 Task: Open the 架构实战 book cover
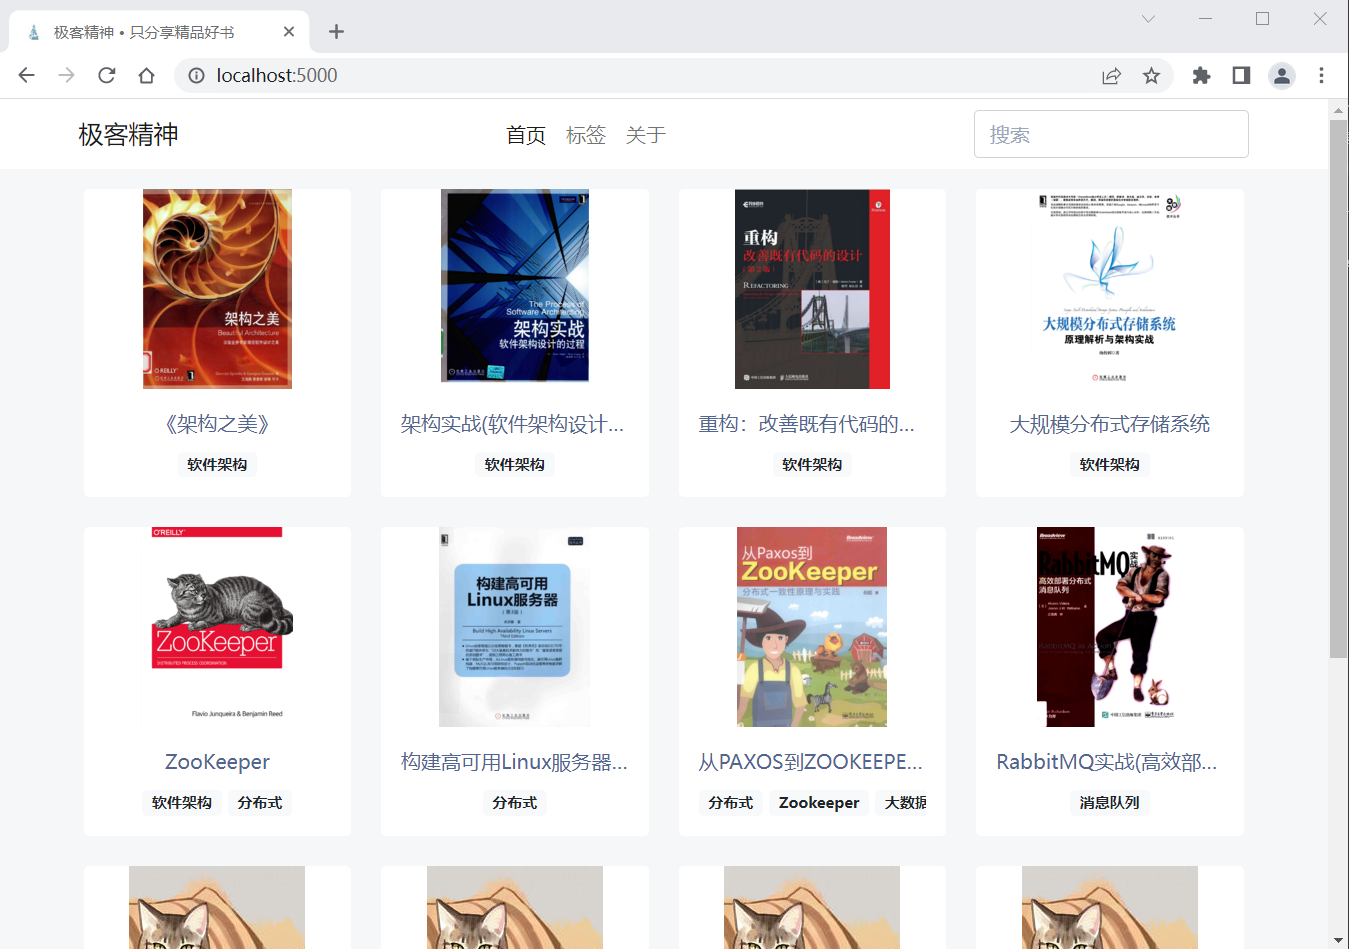pyautogui.click(x=515, y=286)
